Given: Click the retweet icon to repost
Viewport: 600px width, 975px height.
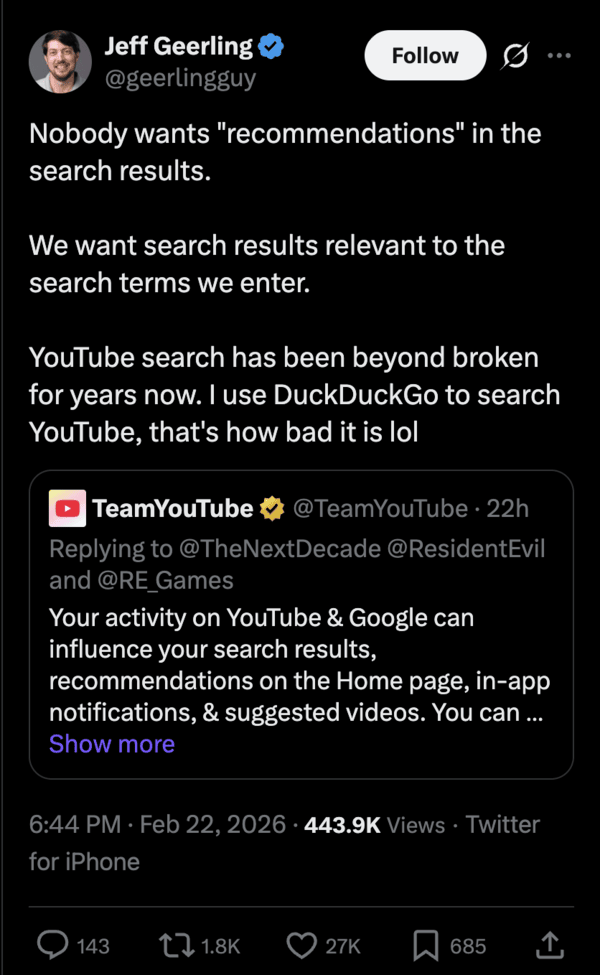Looking at the screenshot, I should pyautogui.click(x=175, y=945).
